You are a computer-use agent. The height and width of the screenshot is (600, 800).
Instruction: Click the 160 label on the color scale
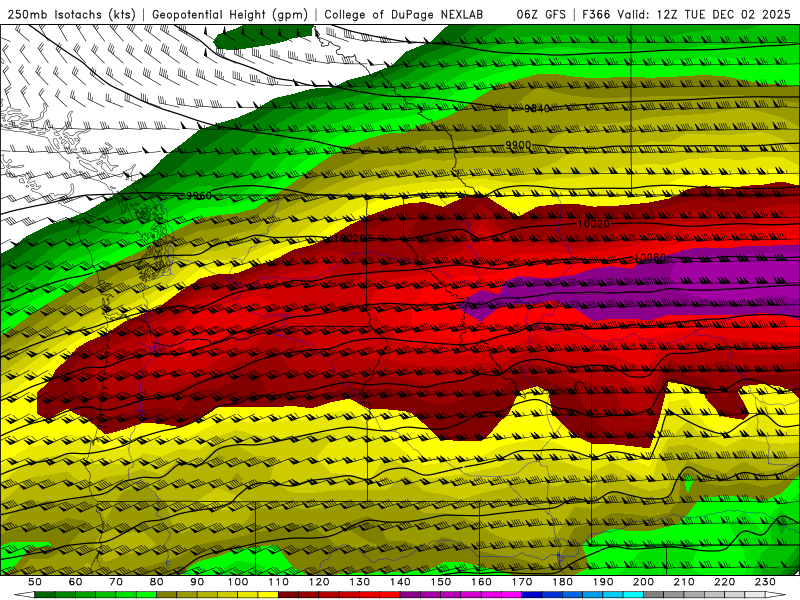(481, 582)
